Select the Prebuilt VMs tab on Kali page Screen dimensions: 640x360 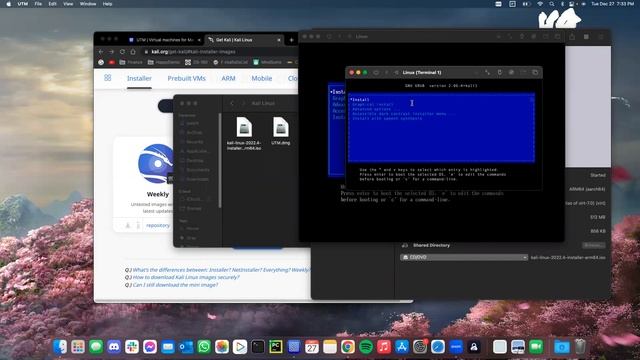[x=187, y=78]
